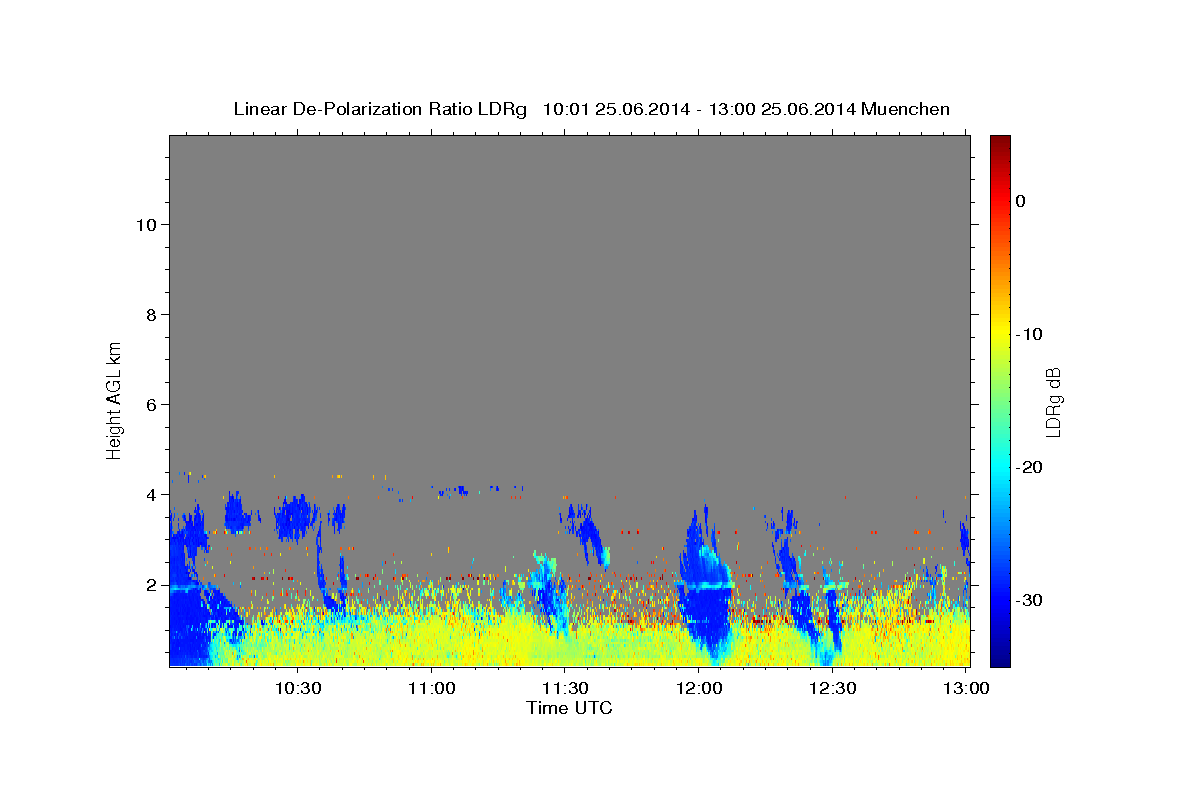The image size is (1200, 800).
Task: Click the 'LDRg dB' colorbar label
Action: click(1053, 402)
